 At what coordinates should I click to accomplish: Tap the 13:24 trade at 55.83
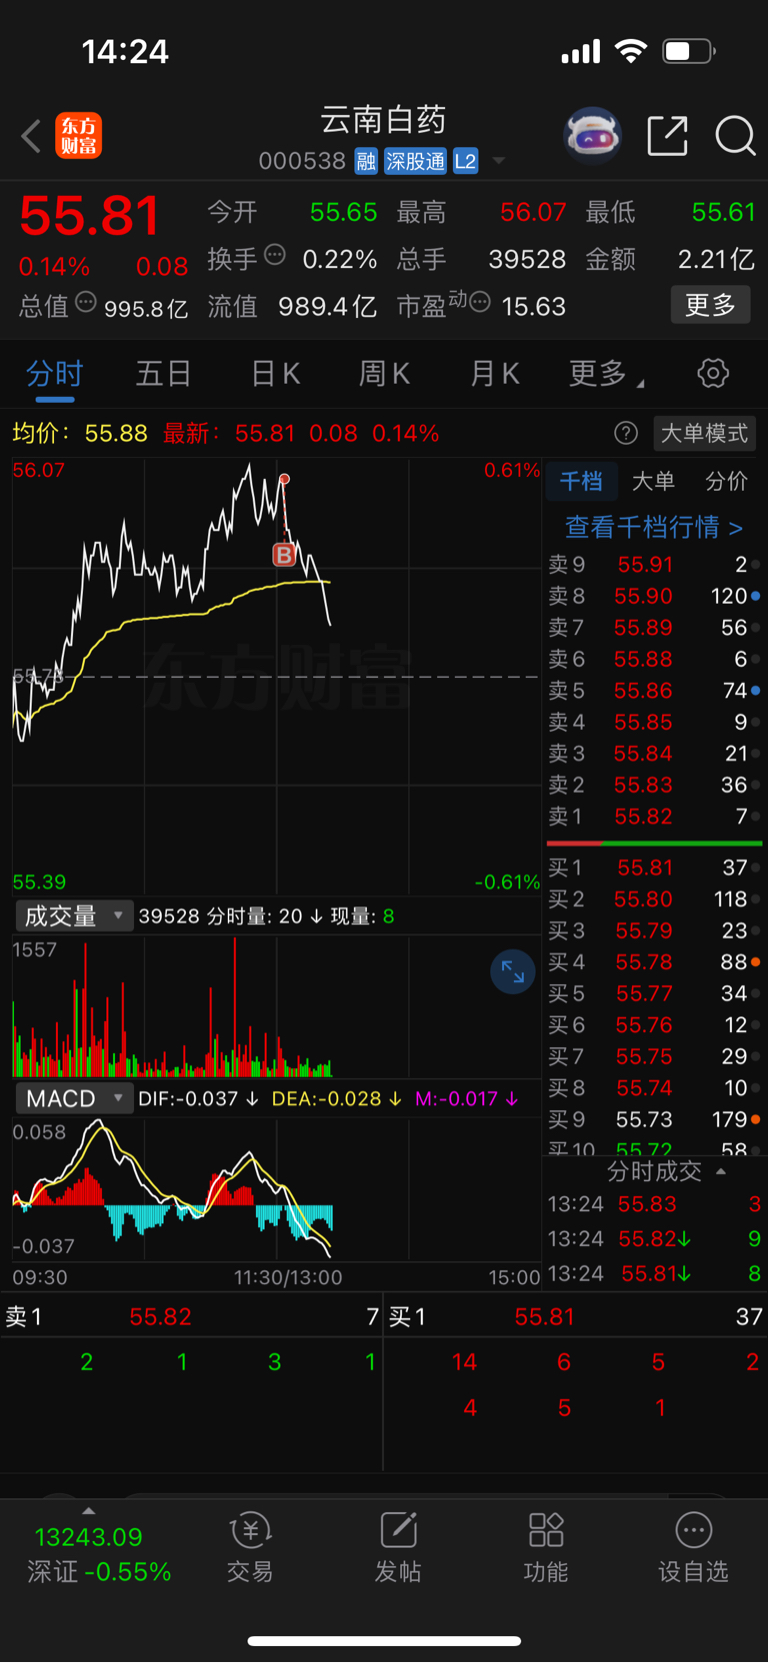(654, 1204)
